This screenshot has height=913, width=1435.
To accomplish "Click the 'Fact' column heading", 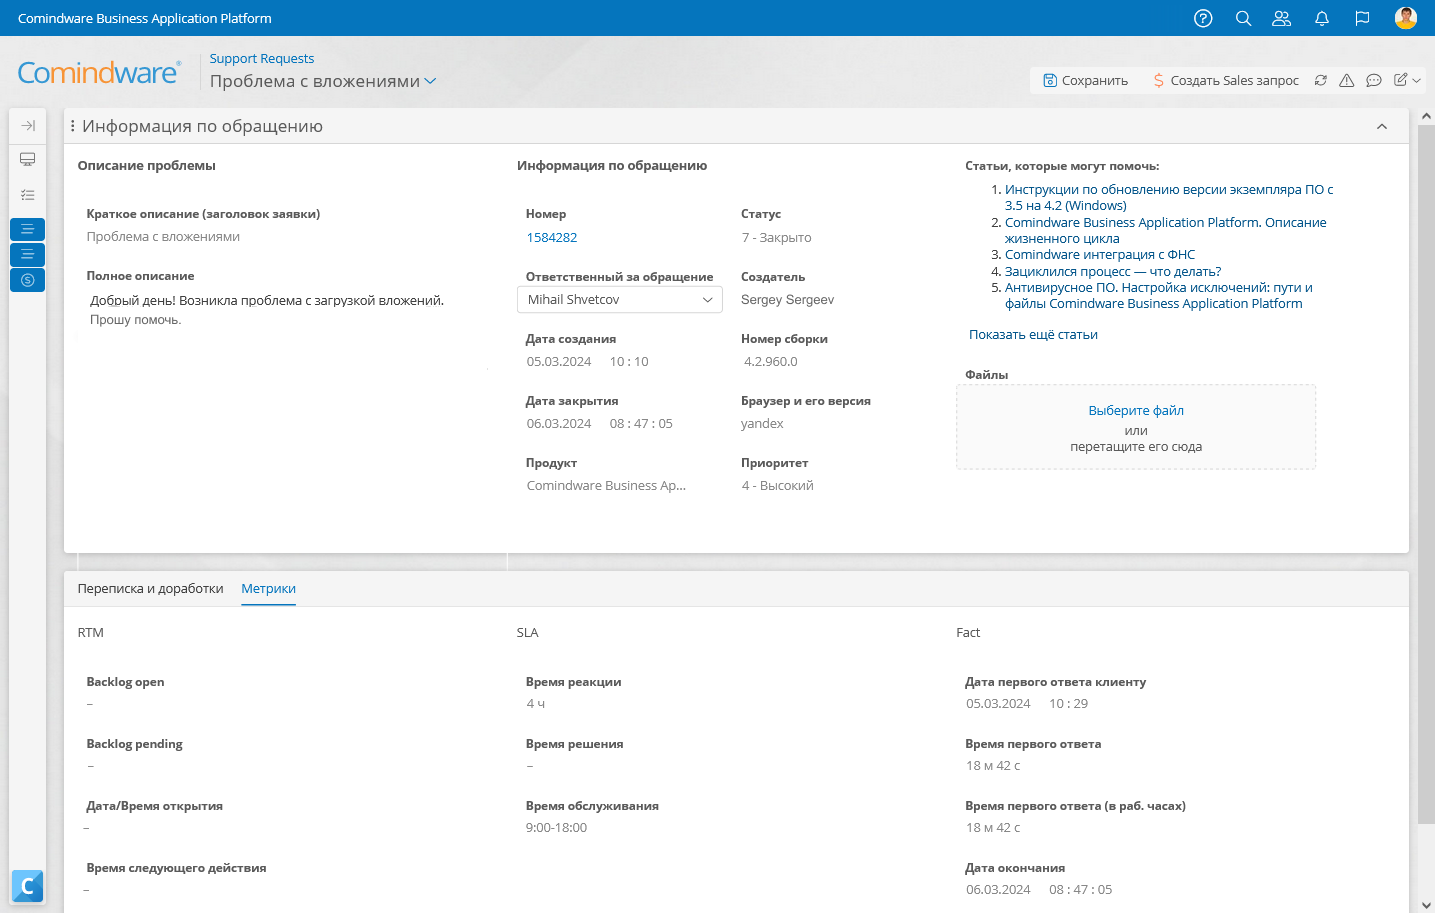I will point(968,633).
